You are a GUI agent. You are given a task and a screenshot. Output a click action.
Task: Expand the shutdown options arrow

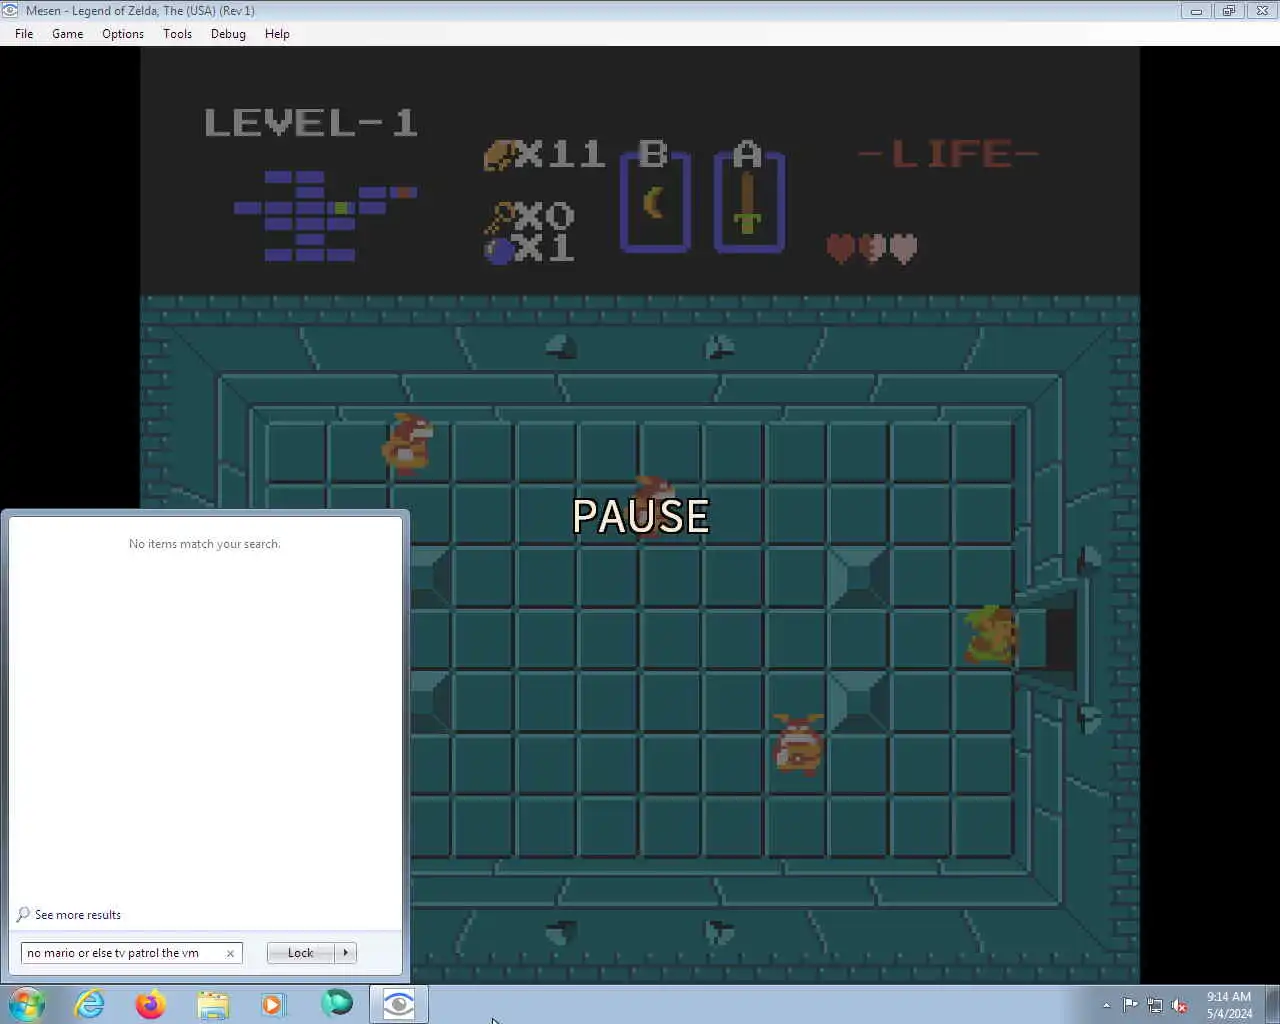[346, 953]
